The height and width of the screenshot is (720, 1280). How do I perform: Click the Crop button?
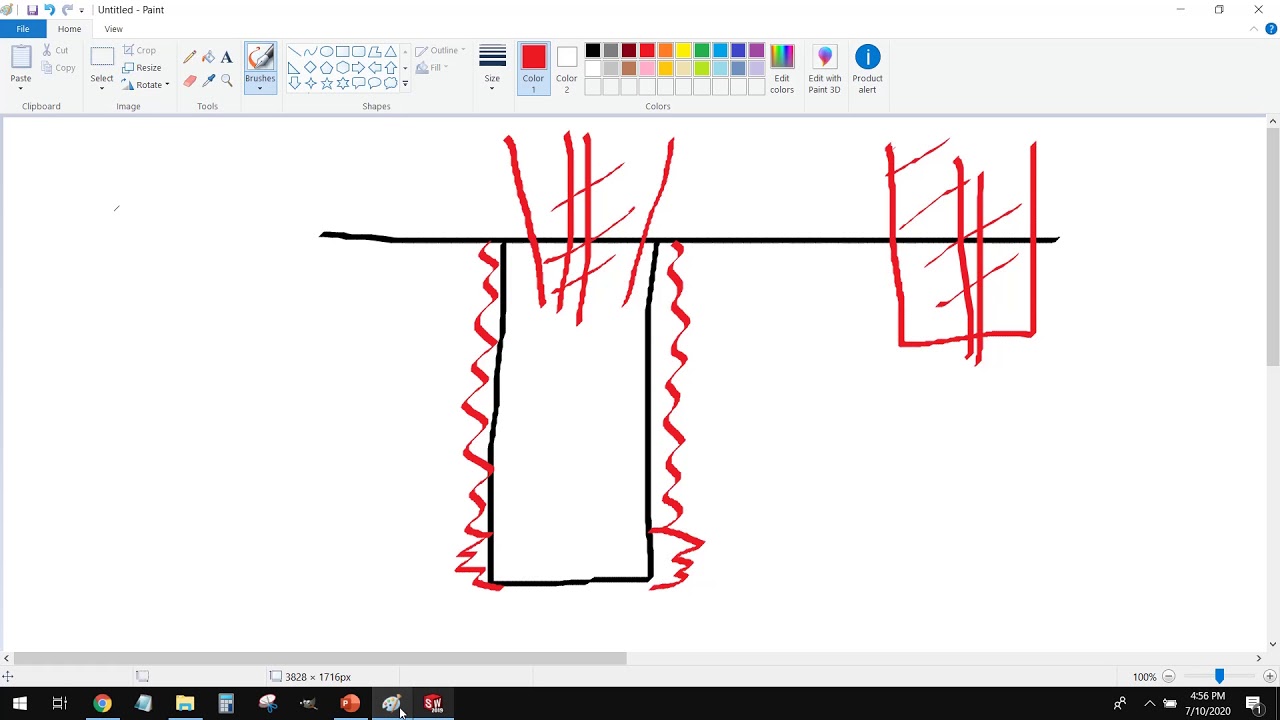point(139,50)
